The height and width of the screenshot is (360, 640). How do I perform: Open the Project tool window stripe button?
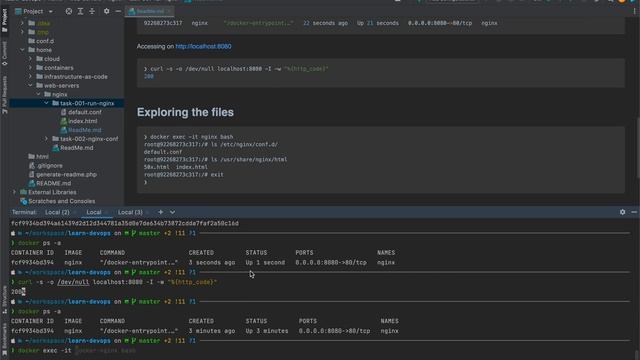(4, 20)
